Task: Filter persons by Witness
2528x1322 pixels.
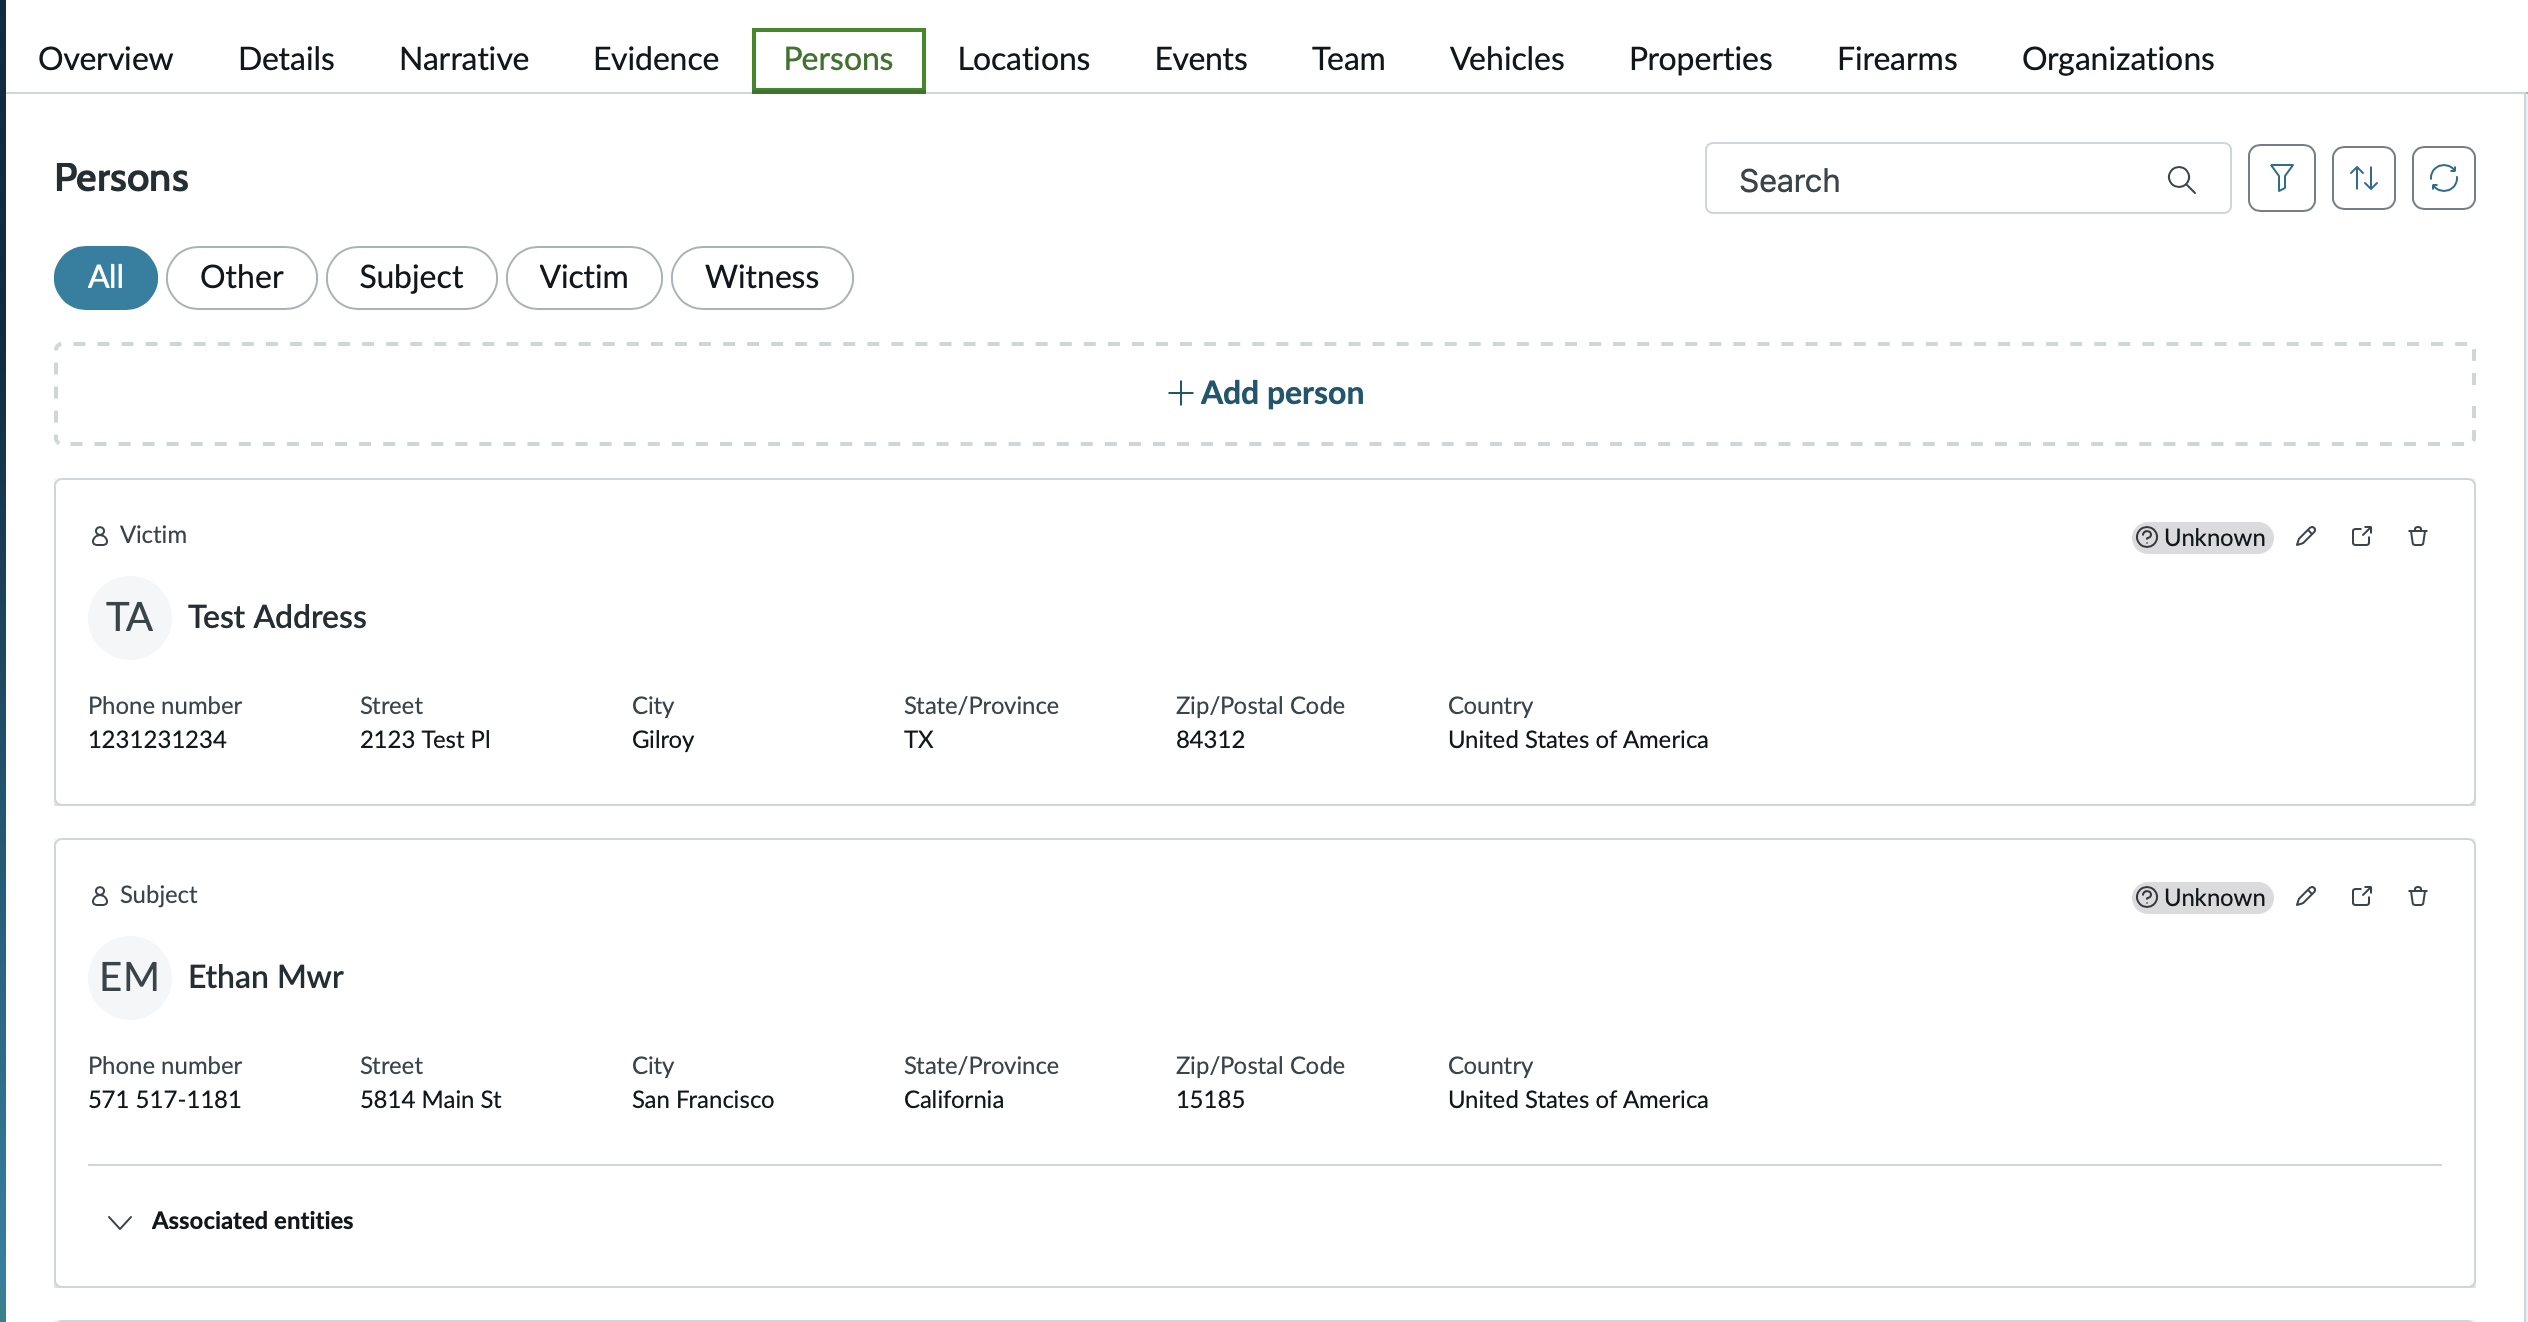Action: (x=762, y=277)
